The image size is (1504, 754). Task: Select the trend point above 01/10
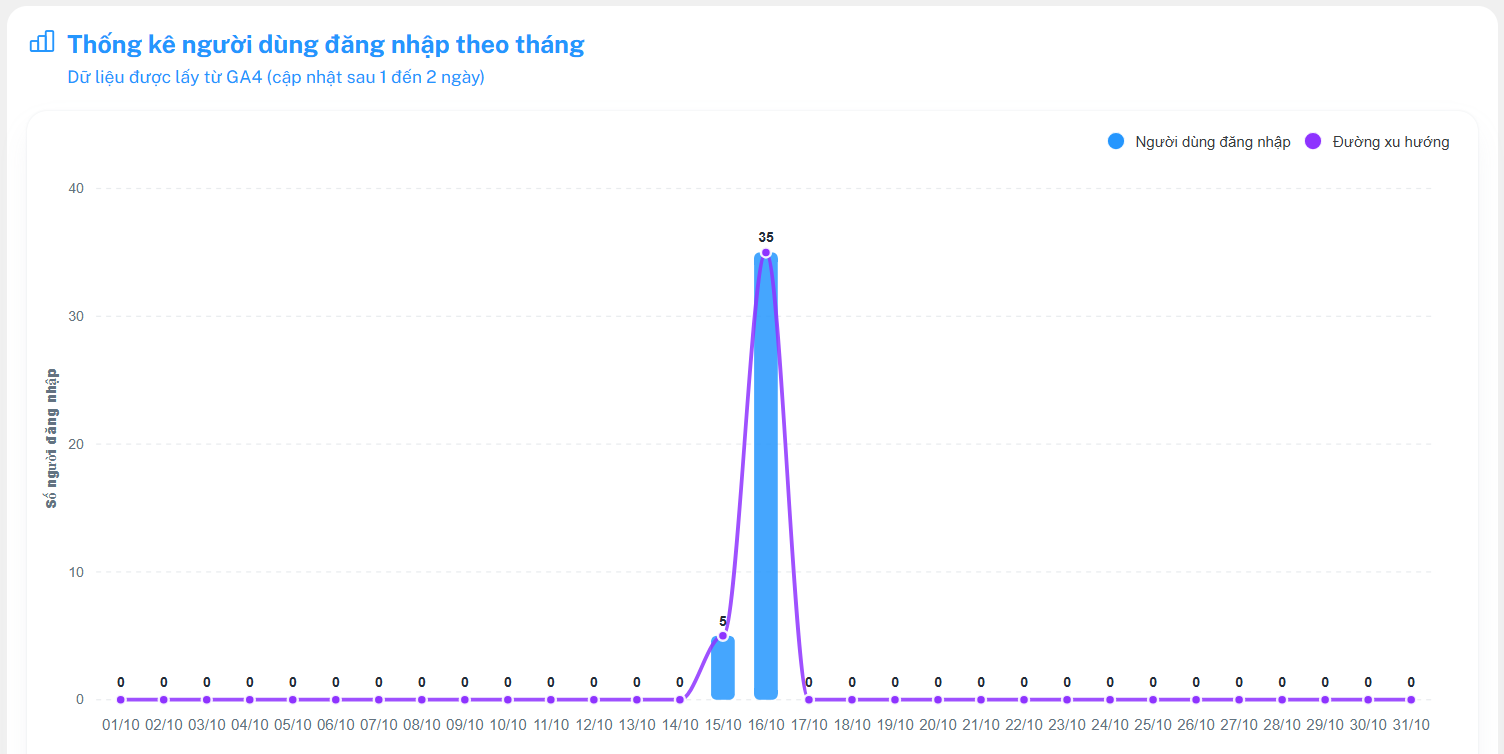click(121, 700)
